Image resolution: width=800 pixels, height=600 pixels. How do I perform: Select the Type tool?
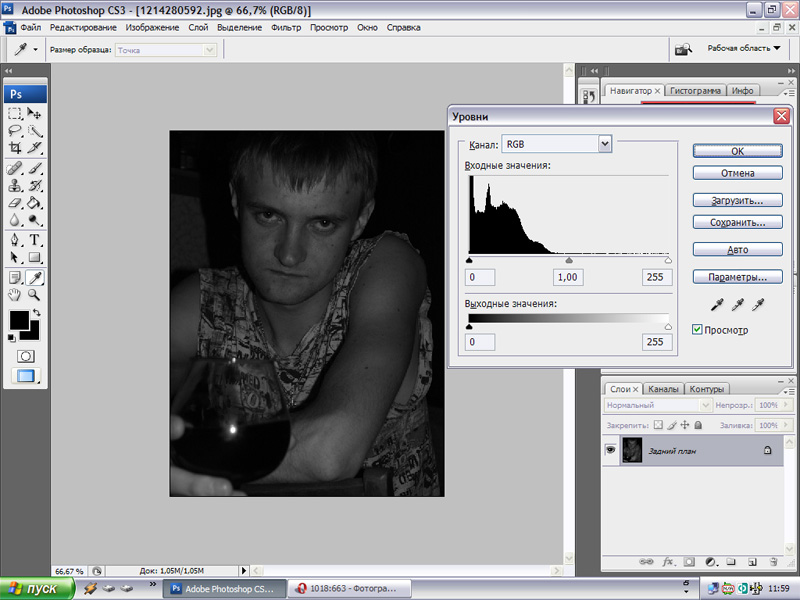pos(34,239)
